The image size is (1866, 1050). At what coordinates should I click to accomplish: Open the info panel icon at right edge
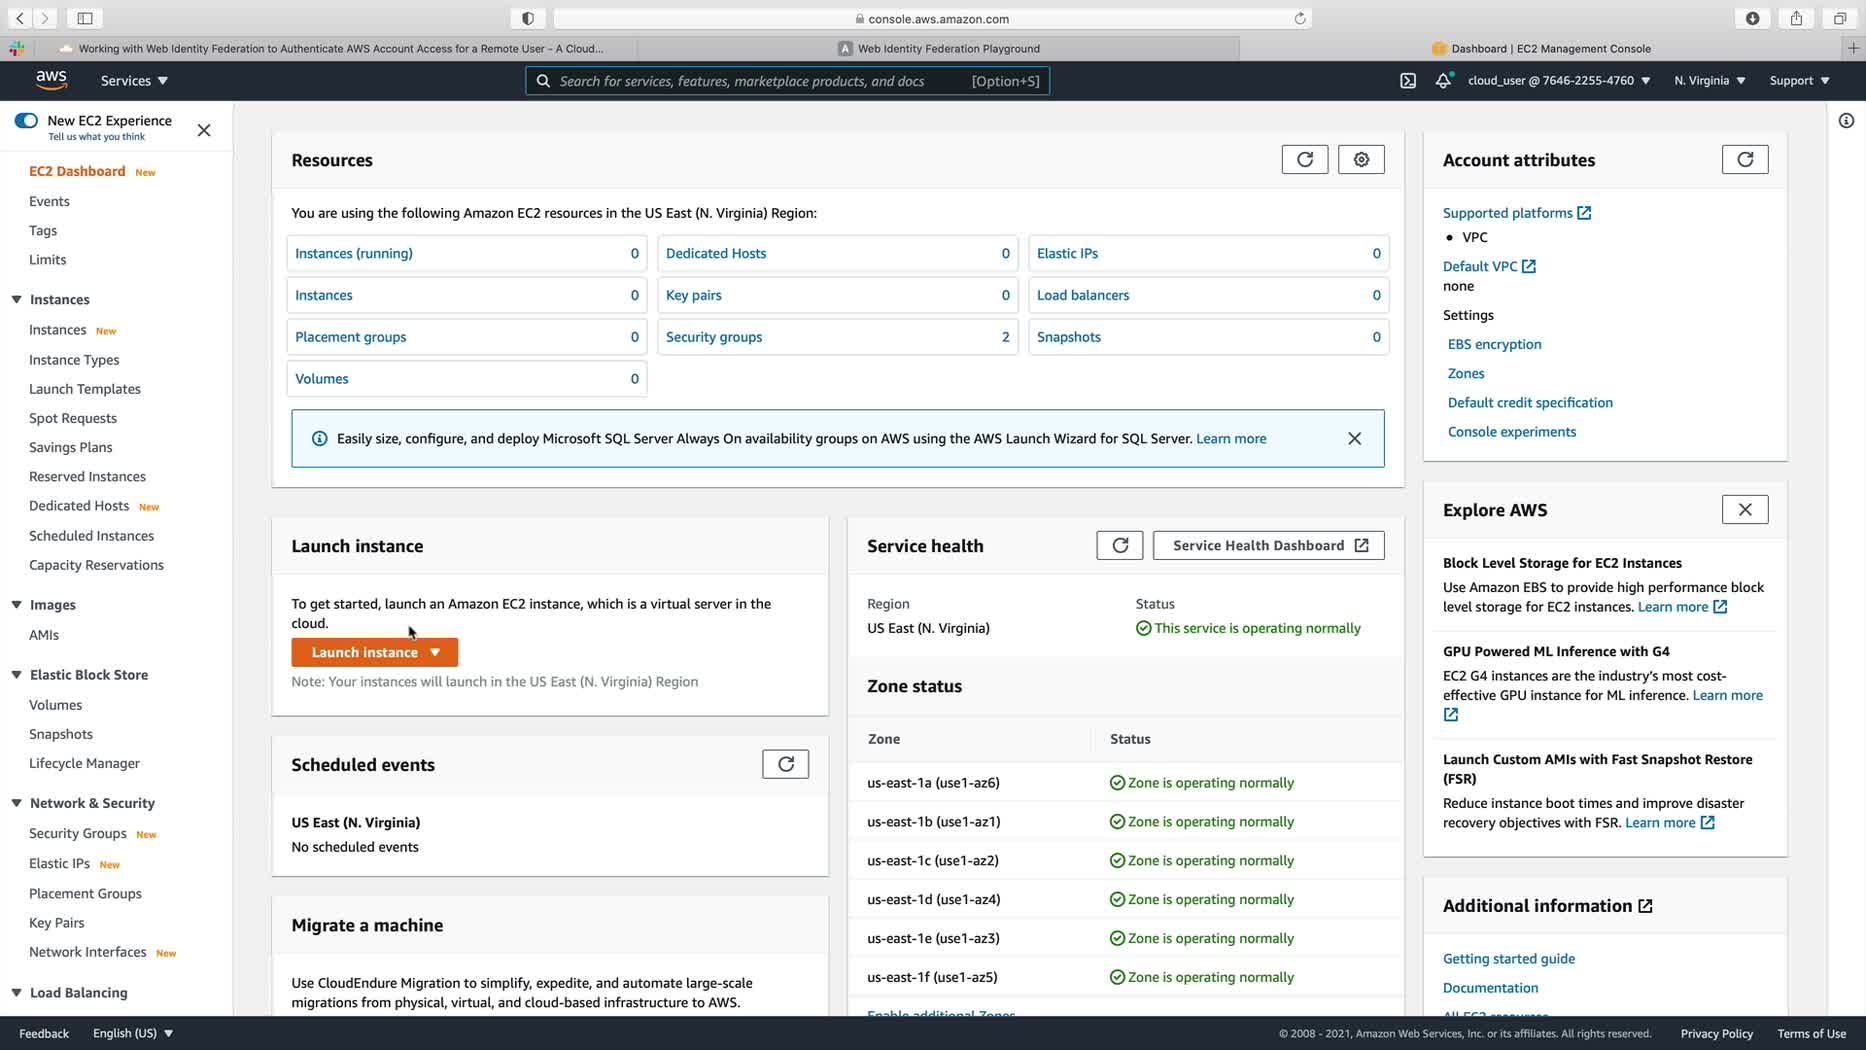(1846, 121)
